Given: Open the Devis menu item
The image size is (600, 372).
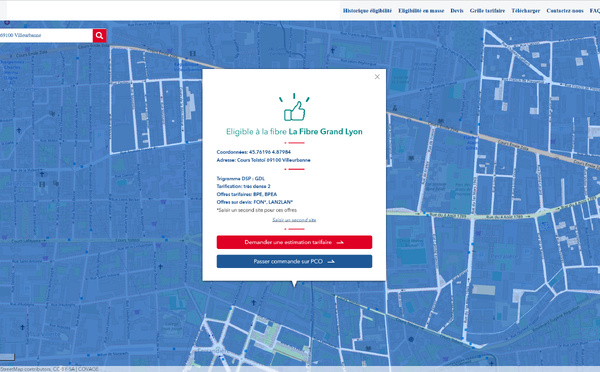Looking at the screenshot, I should 457,11.
